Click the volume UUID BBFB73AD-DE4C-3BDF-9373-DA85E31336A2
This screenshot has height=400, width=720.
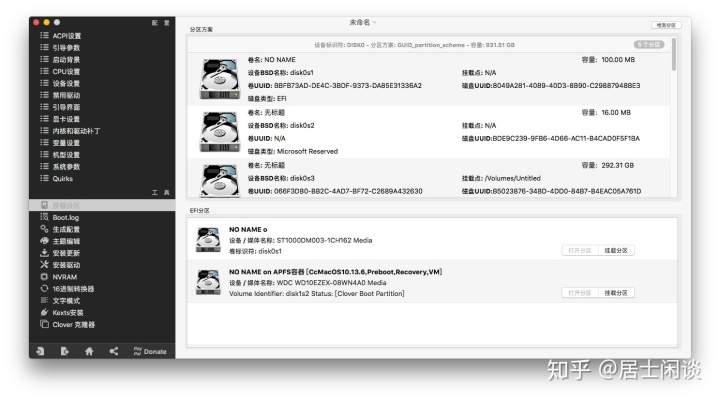[x=348, y=85]
